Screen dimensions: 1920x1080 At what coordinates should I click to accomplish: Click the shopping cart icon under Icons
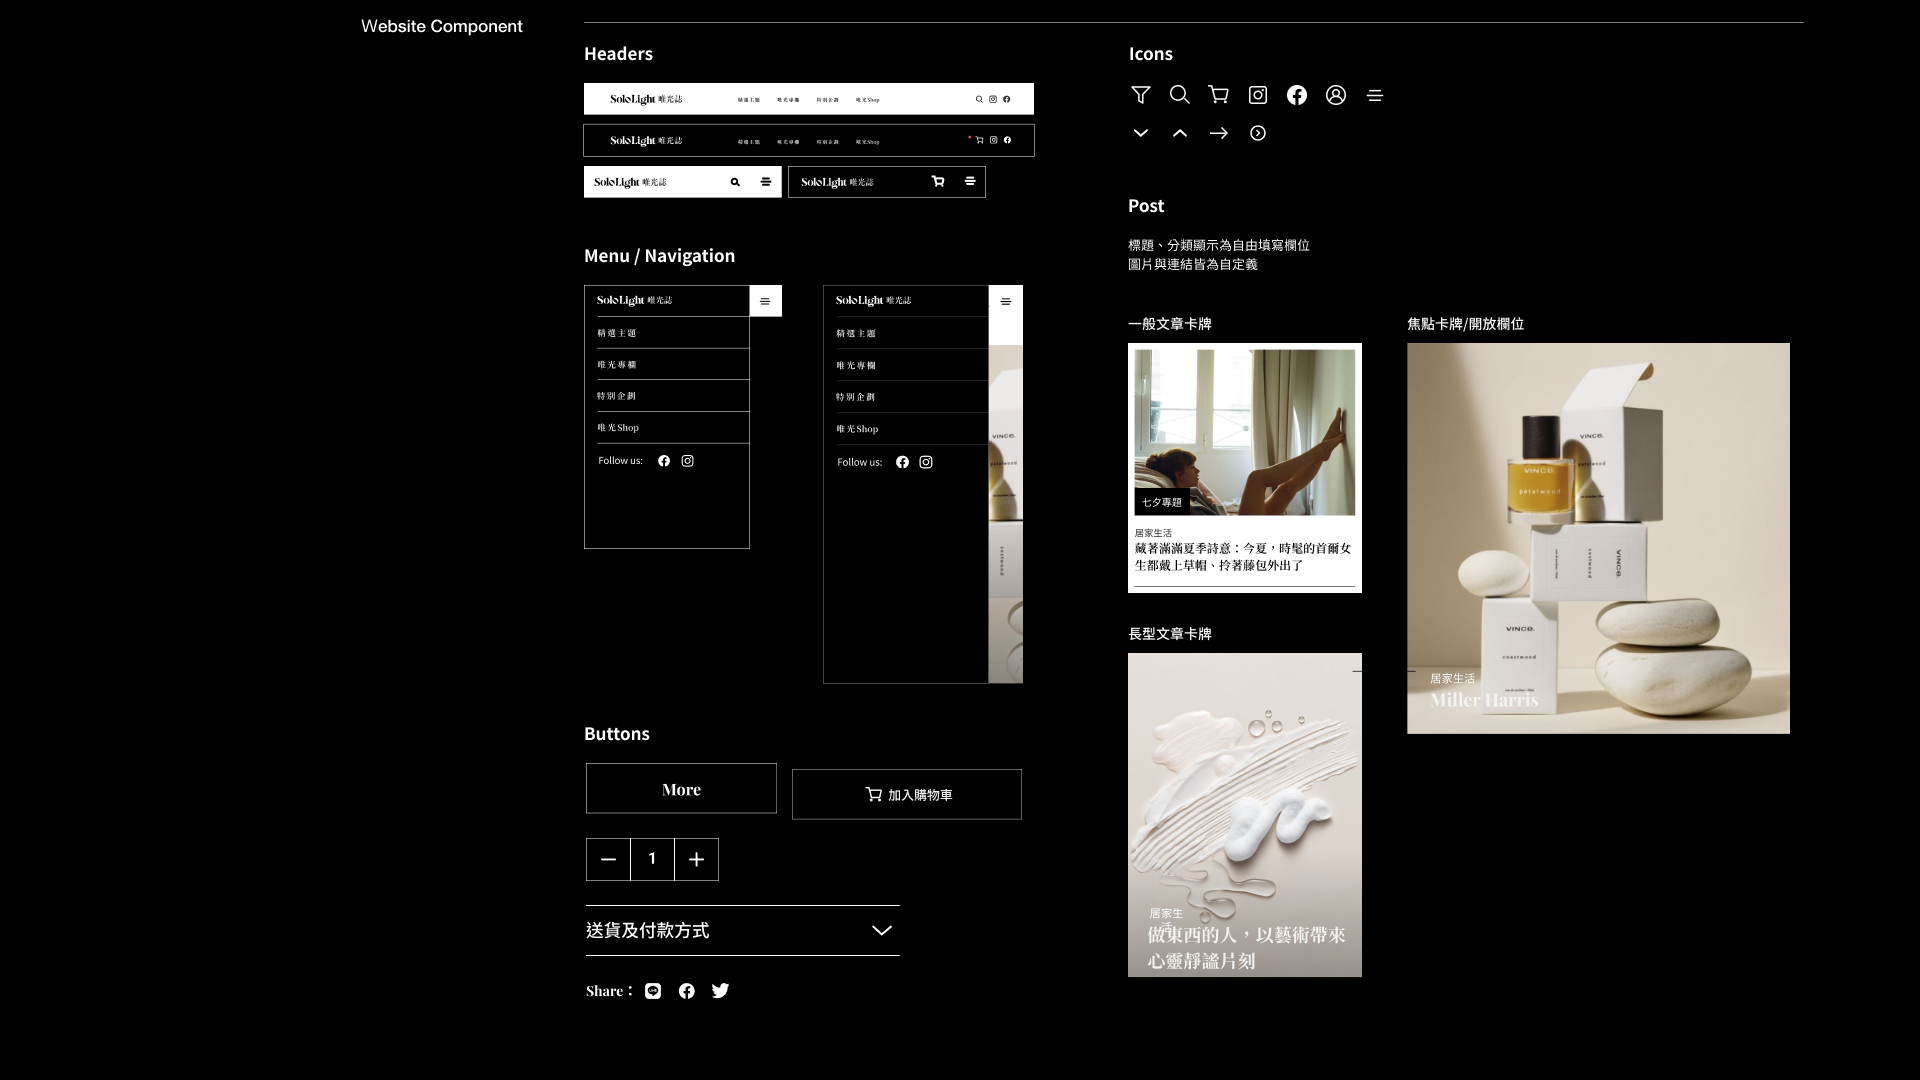pyautogui.click(x=1218, y=95)
